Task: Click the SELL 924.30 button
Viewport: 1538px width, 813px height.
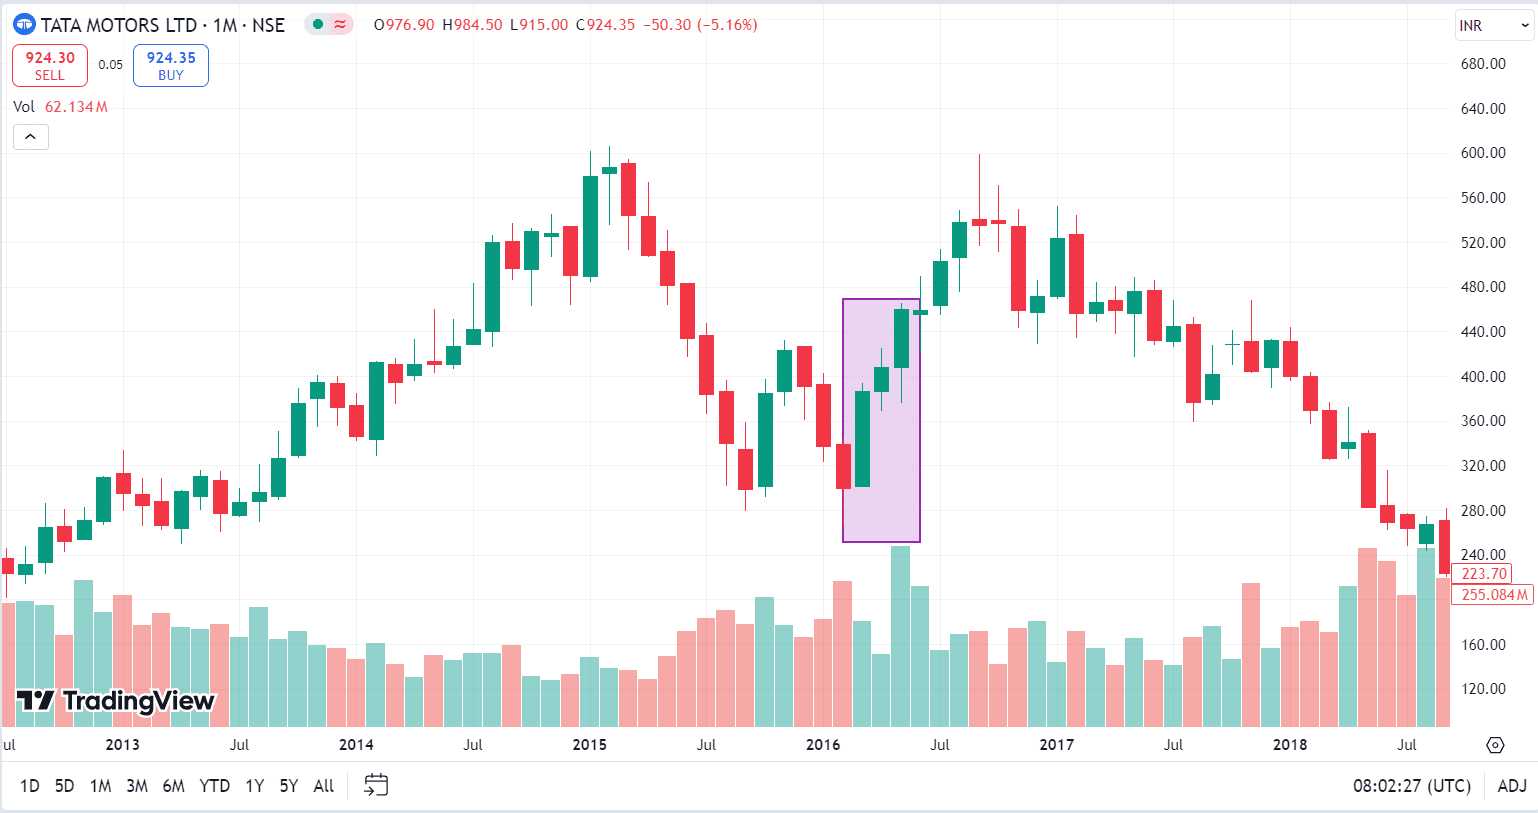Action: coord(49,64)
